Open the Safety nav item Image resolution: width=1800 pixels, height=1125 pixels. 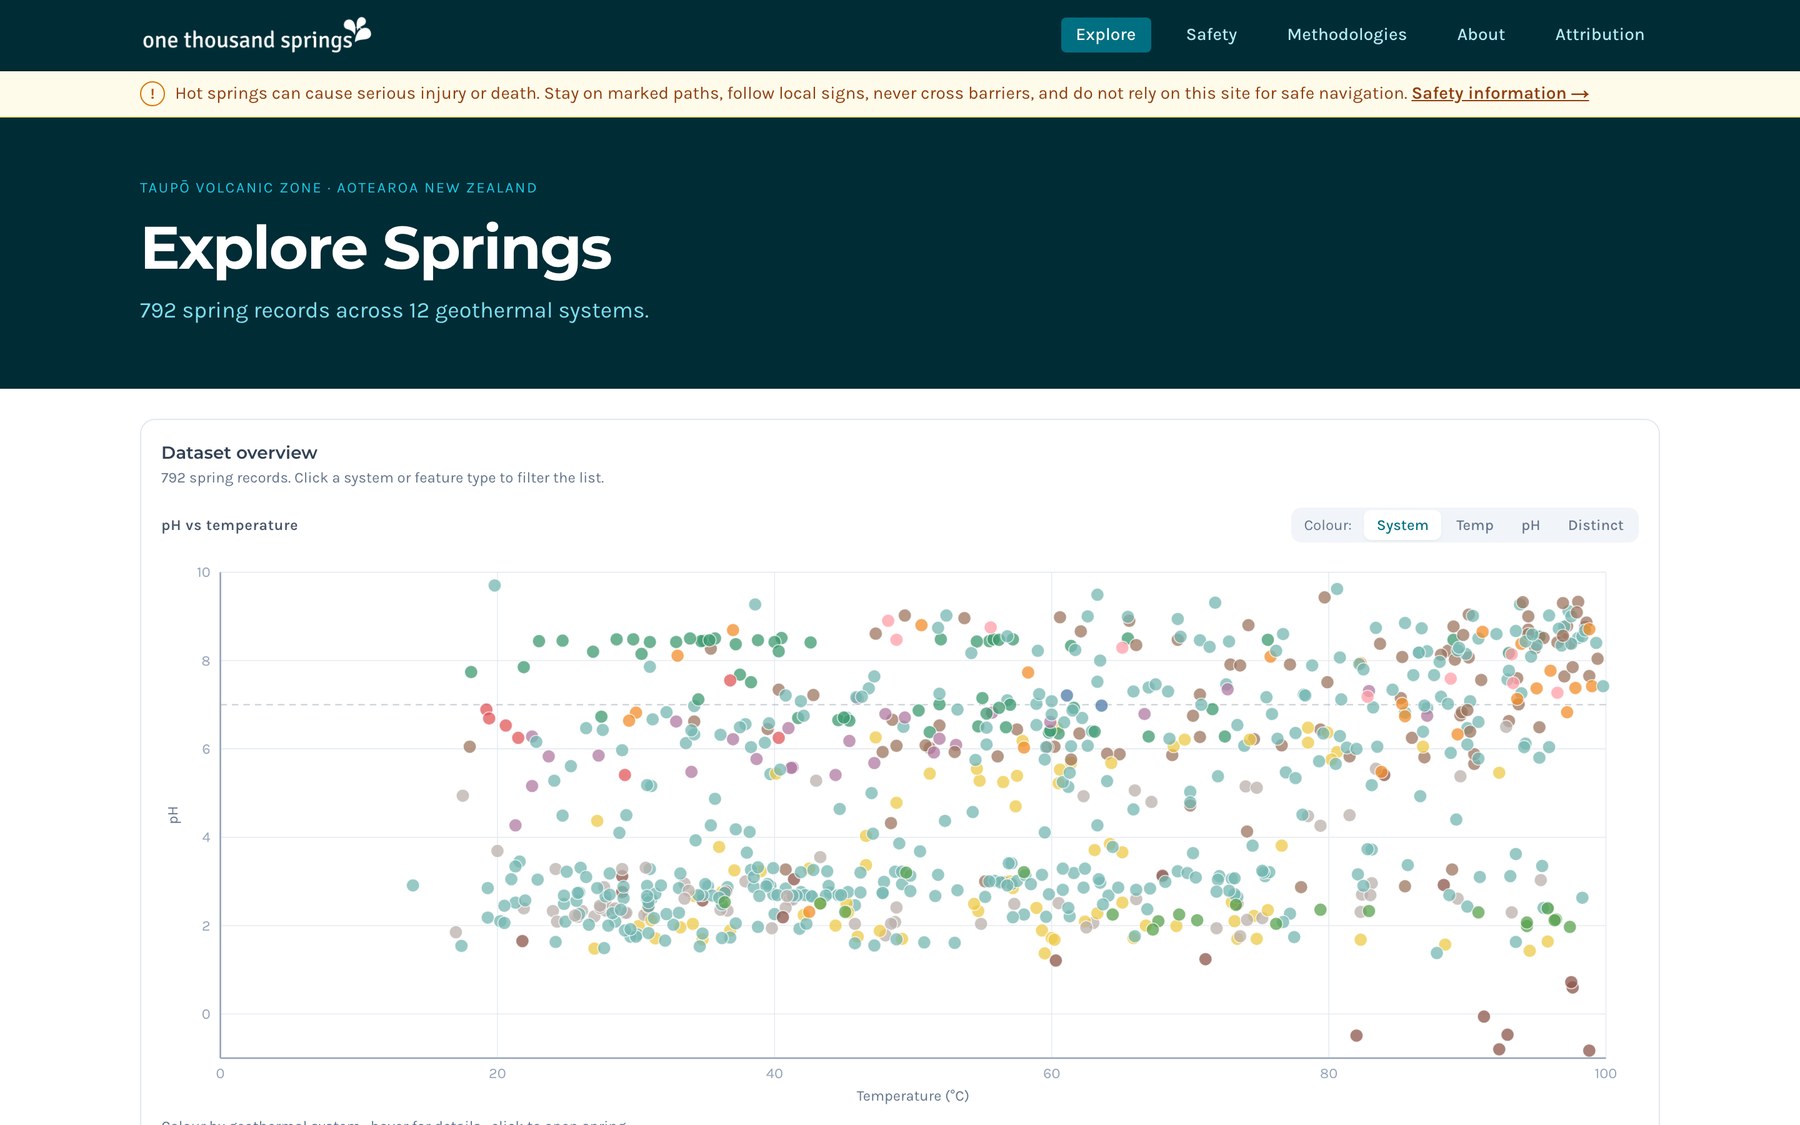pyautogui.click(x=1211, y=35)
